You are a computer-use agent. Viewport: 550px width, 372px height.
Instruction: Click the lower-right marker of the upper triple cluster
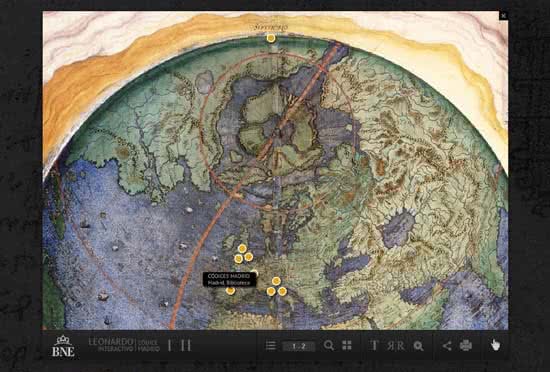pyautogui.click(x=249, y=257)
